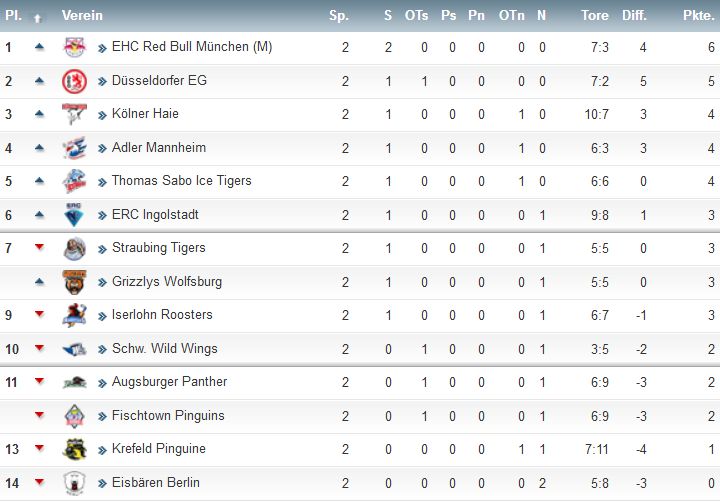This screenshot has width=720, height=503.
Task: Click the Düsseldorfer EG lion logo
Action: coord(74,81)
